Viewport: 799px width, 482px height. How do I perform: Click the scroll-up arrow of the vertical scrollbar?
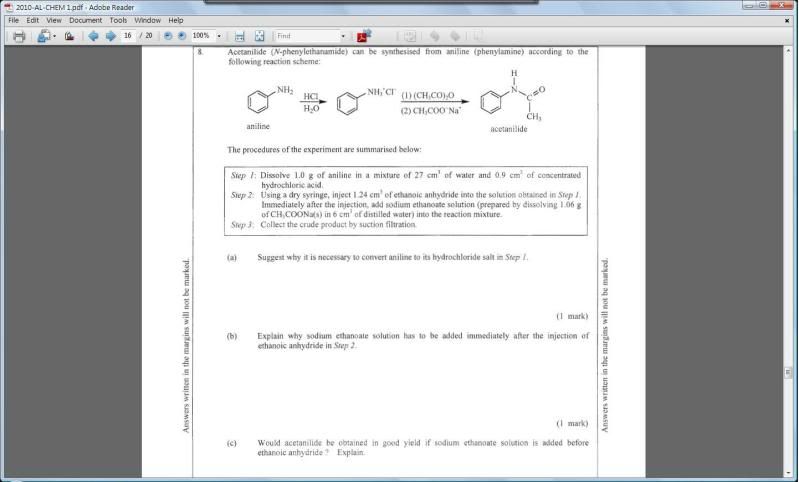(788, 50)
